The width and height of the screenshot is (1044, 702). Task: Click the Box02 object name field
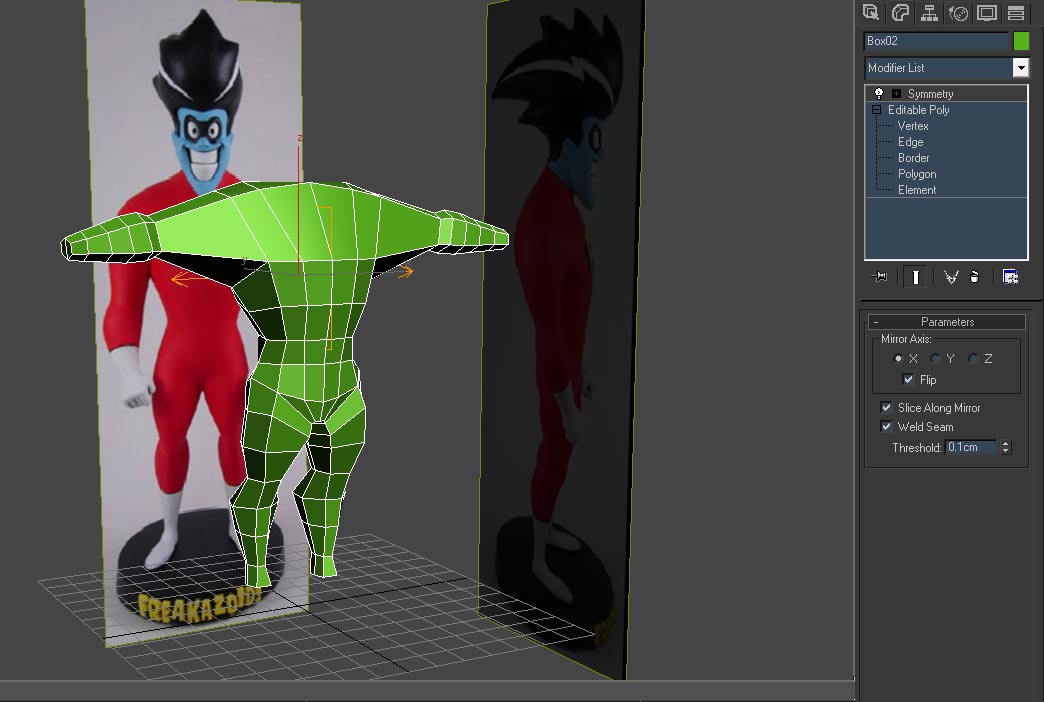[x=936, y=41]
